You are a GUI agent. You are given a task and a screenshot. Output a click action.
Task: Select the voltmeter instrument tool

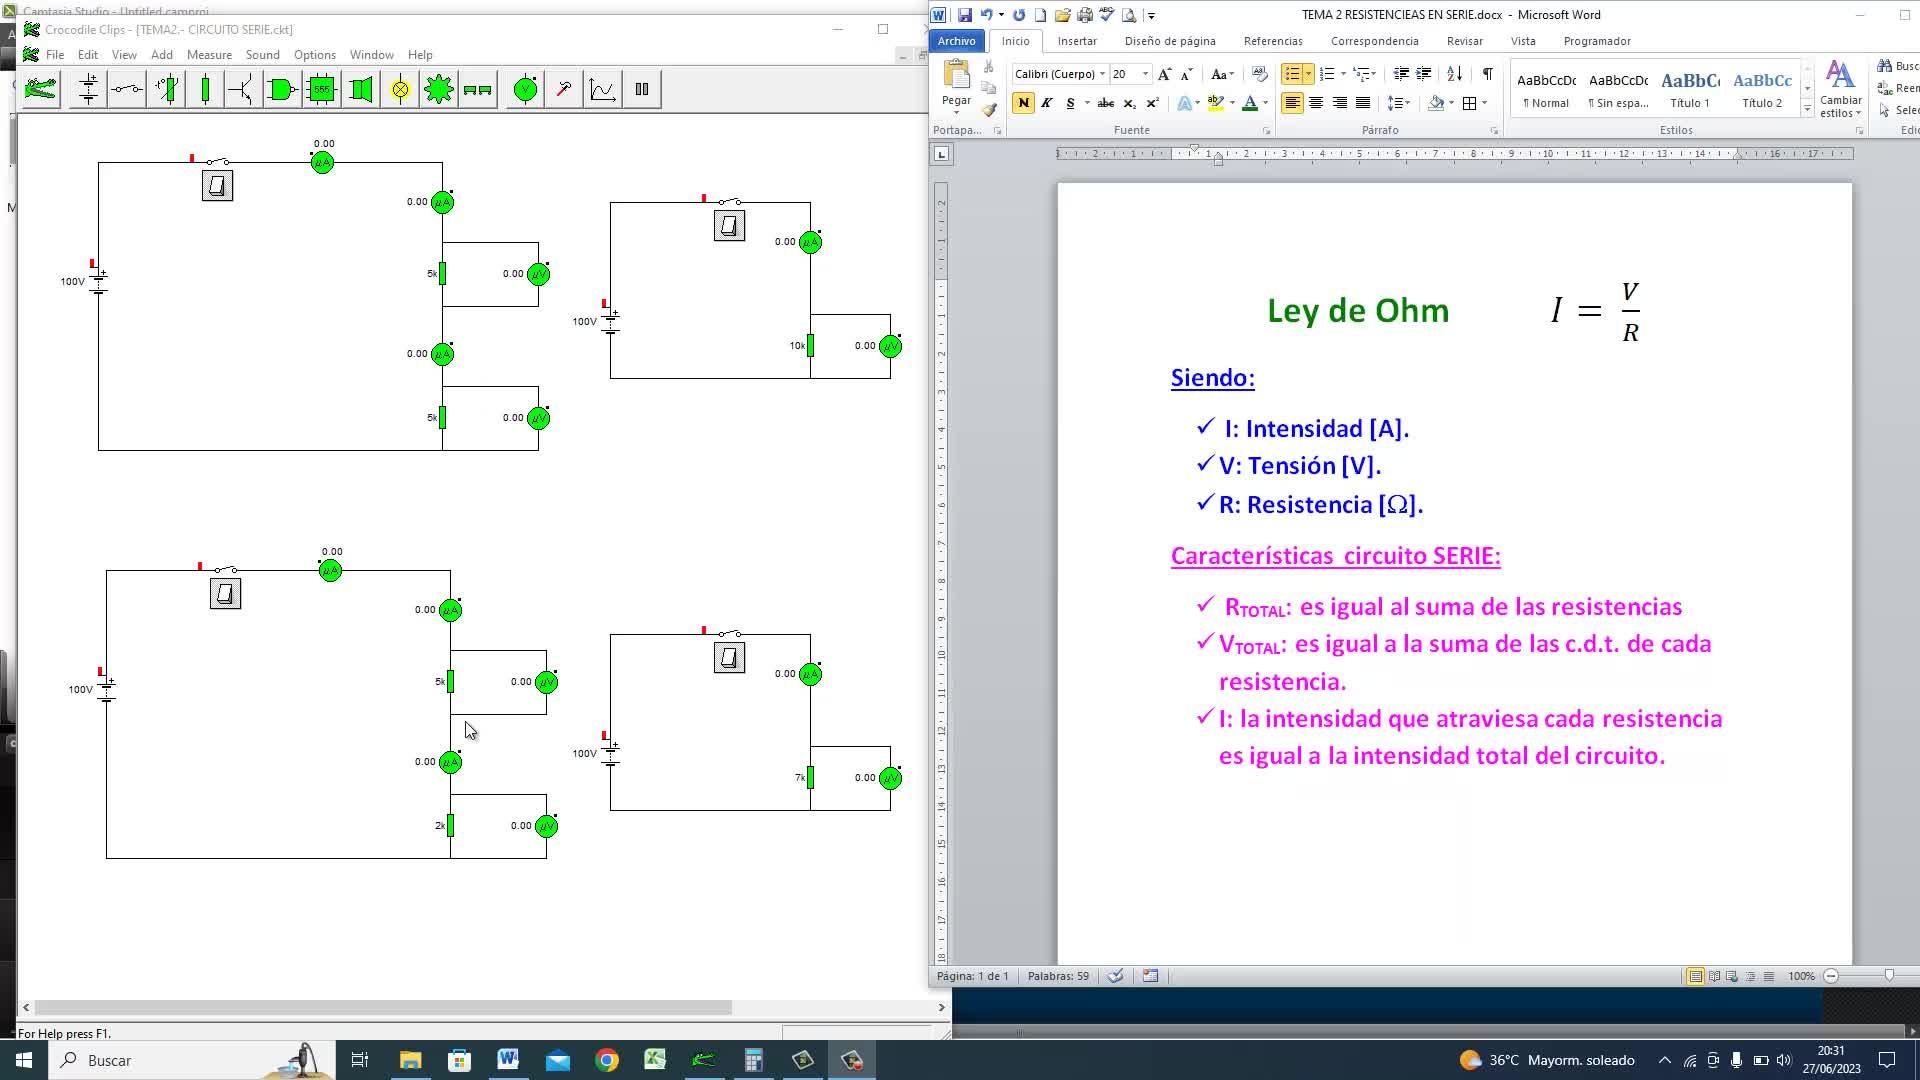coord(525,90)
